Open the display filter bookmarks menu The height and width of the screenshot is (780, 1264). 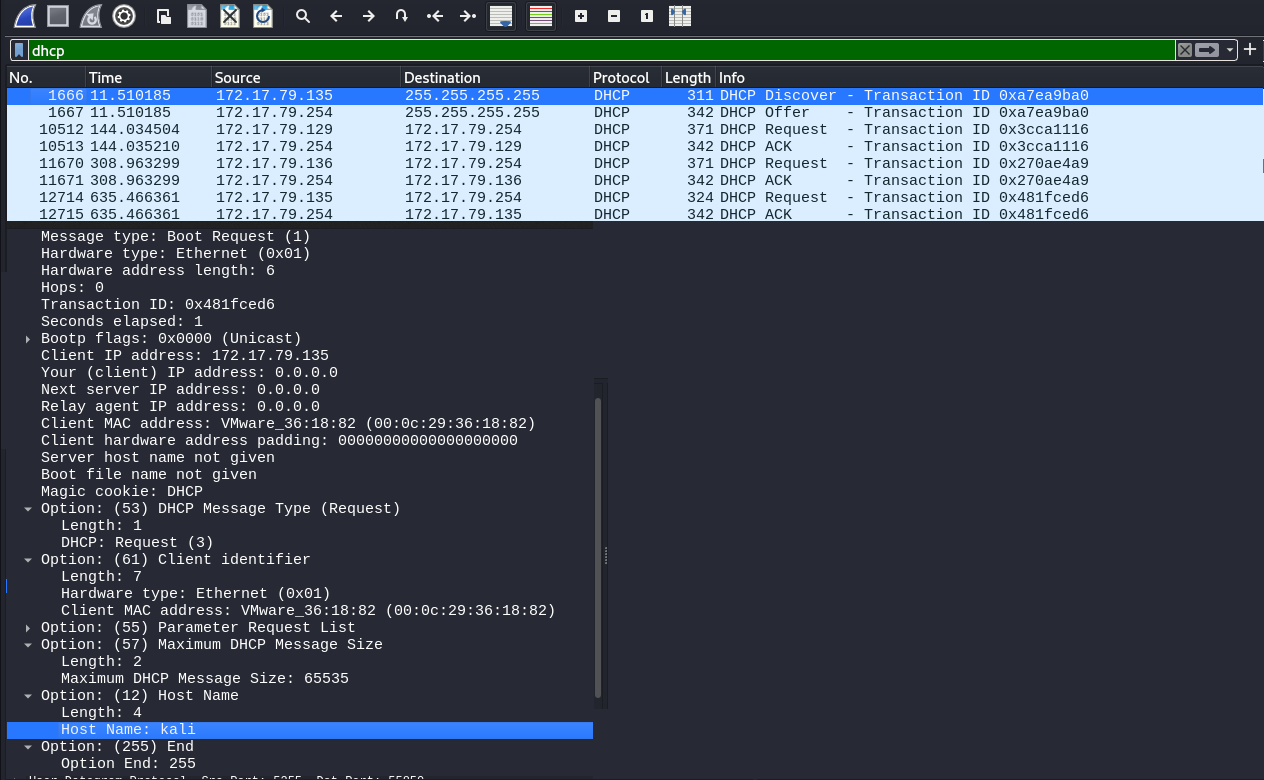[19, 50]
